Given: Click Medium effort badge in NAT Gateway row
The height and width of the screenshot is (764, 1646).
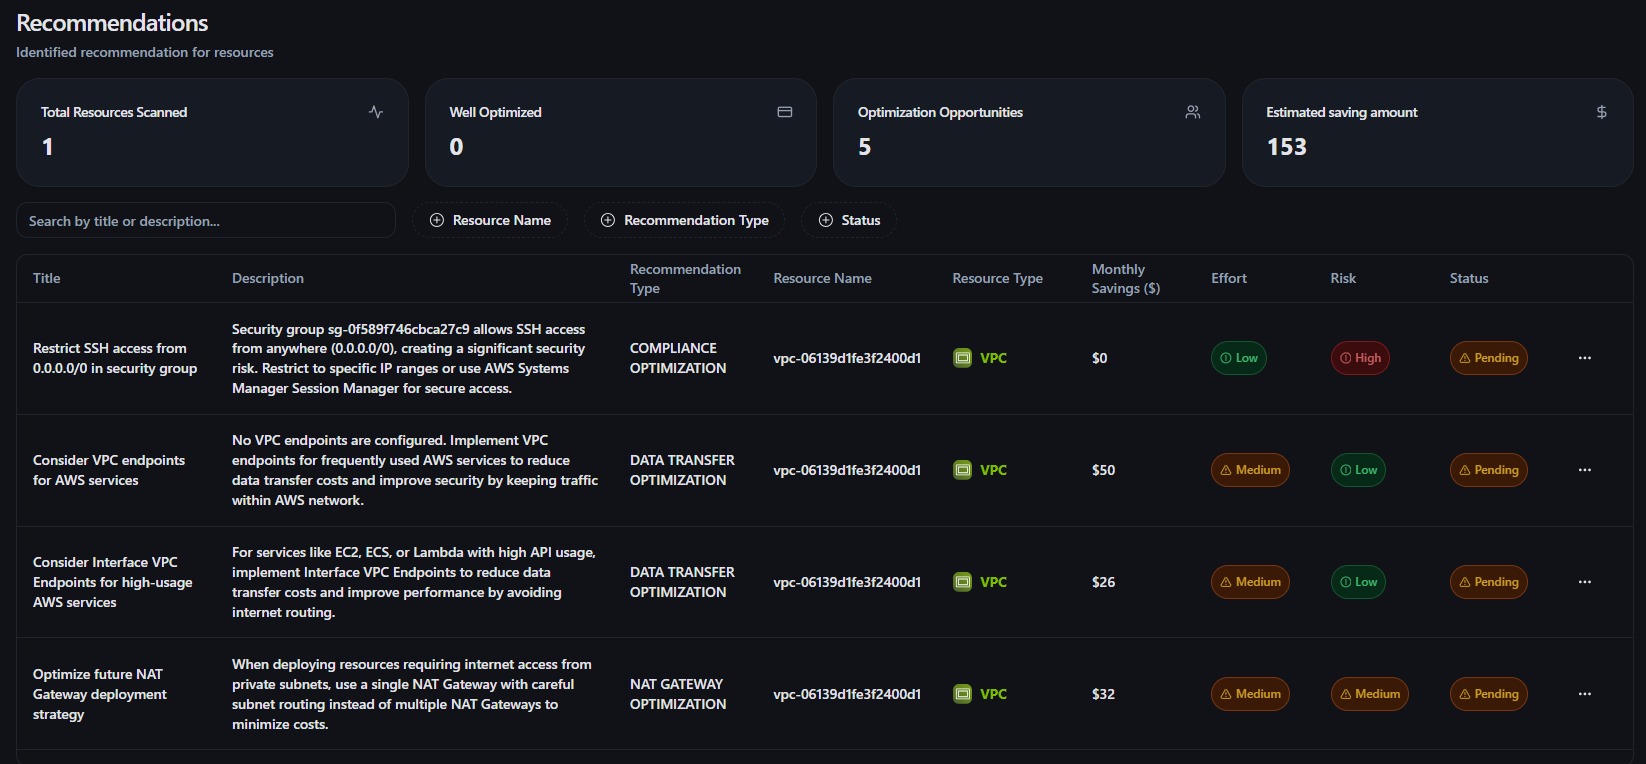Looking at the screenshot, I should click(1250, 694).
